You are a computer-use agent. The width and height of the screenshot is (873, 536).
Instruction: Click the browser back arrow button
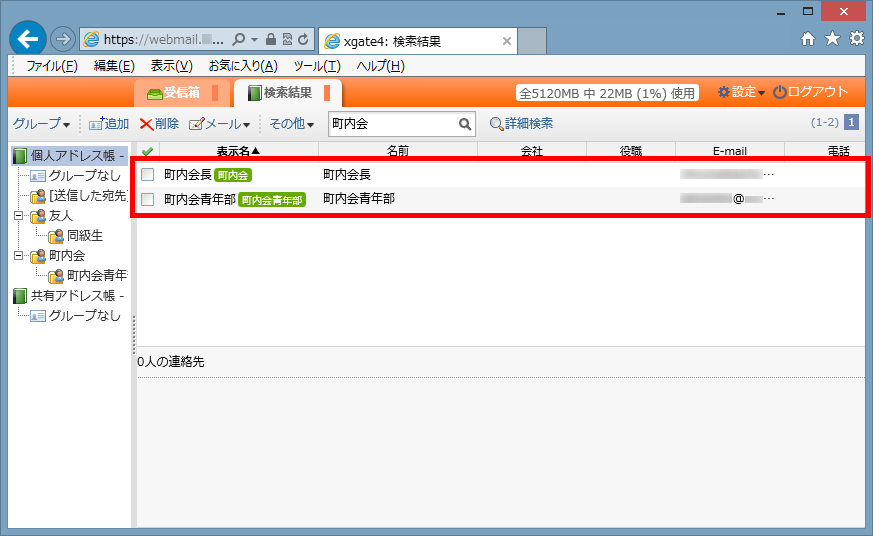(x=29, y=40)
